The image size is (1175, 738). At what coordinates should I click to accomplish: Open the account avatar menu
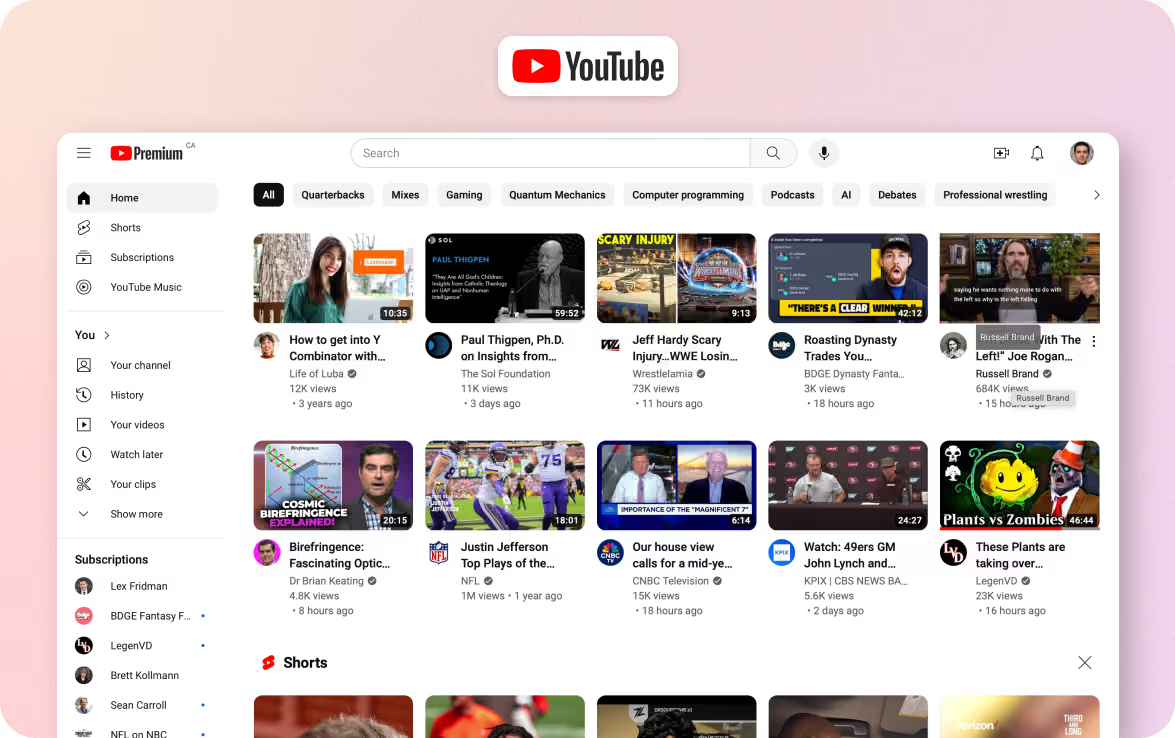click(x=1081, y=153)
